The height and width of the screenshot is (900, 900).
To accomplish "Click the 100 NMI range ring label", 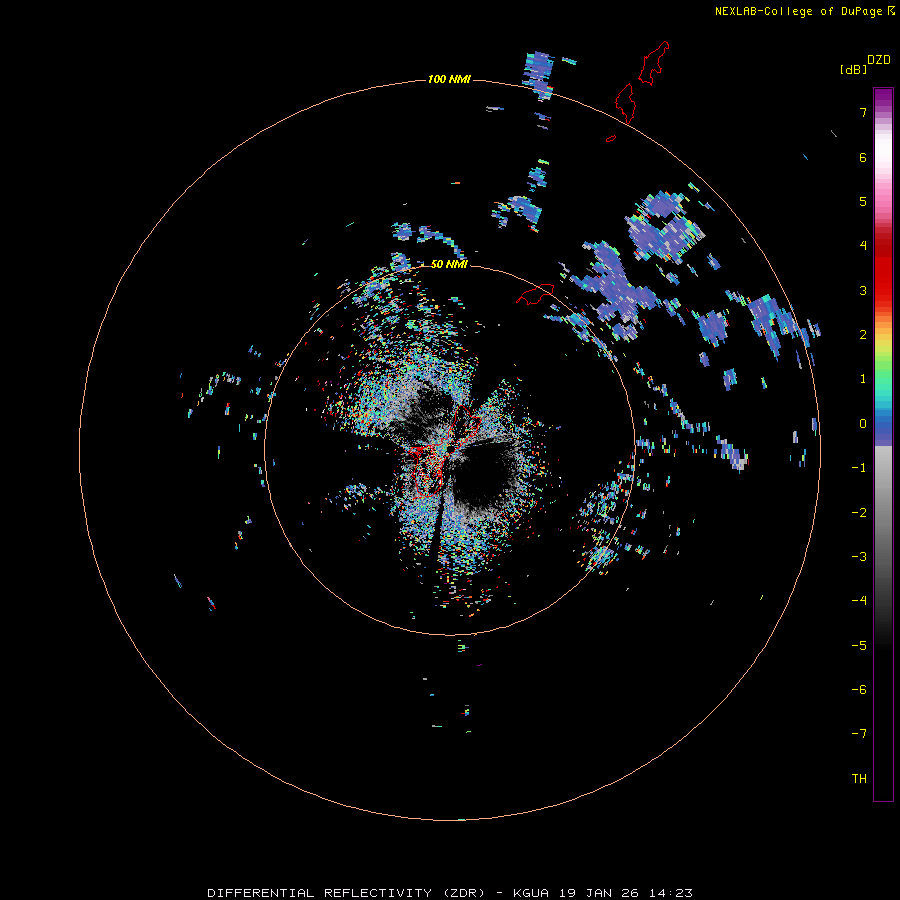I will [449, 79].
